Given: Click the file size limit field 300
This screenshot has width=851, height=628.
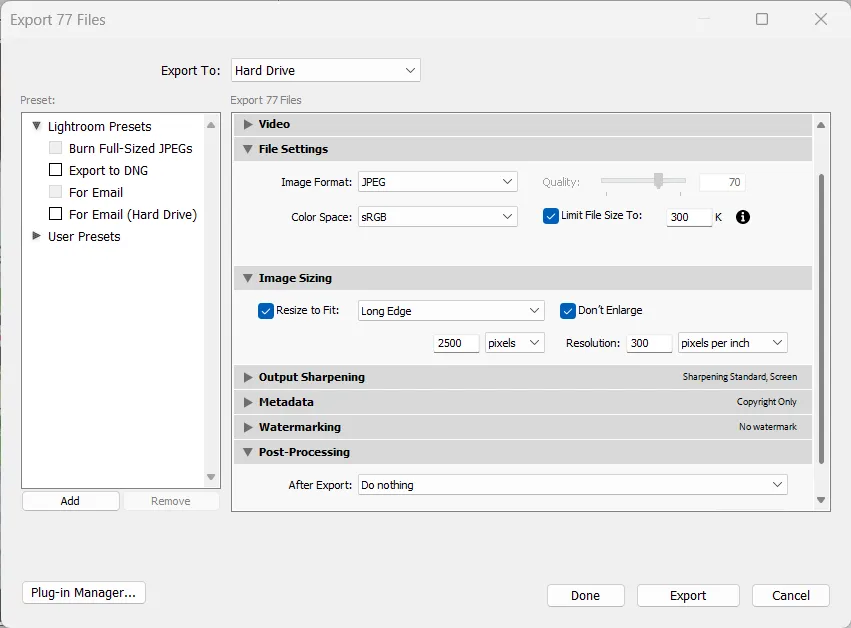Looking at the screenshot, I should click(x=689, y=217).
